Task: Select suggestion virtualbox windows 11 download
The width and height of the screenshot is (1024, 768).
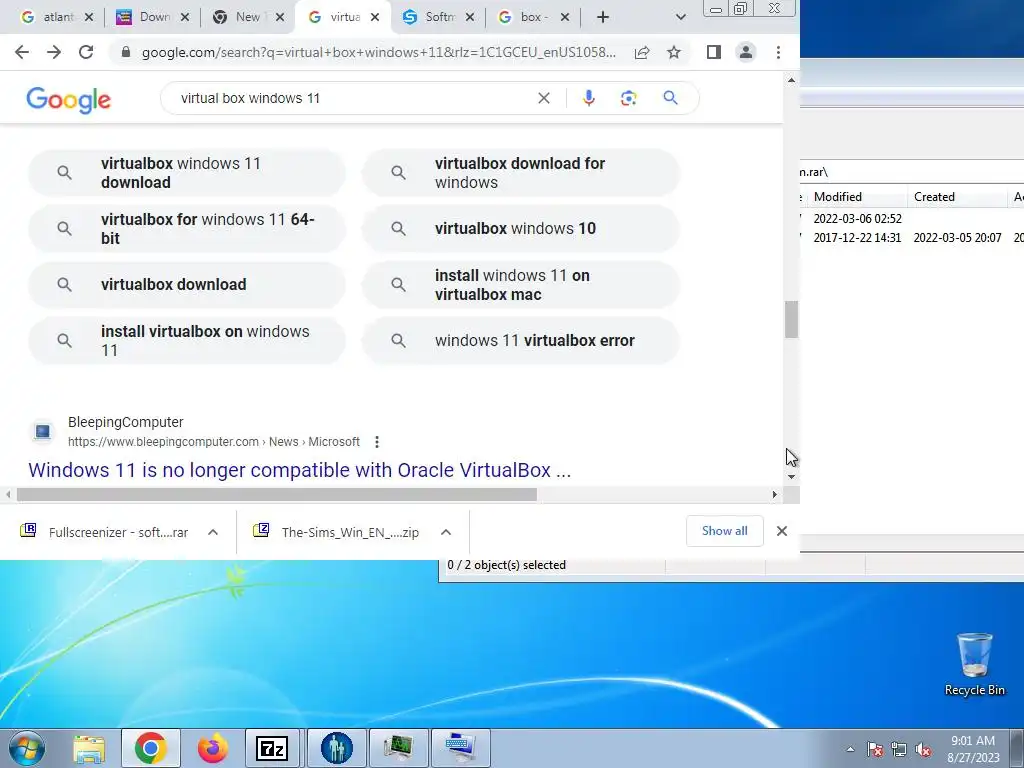Action: coord(187,172)
